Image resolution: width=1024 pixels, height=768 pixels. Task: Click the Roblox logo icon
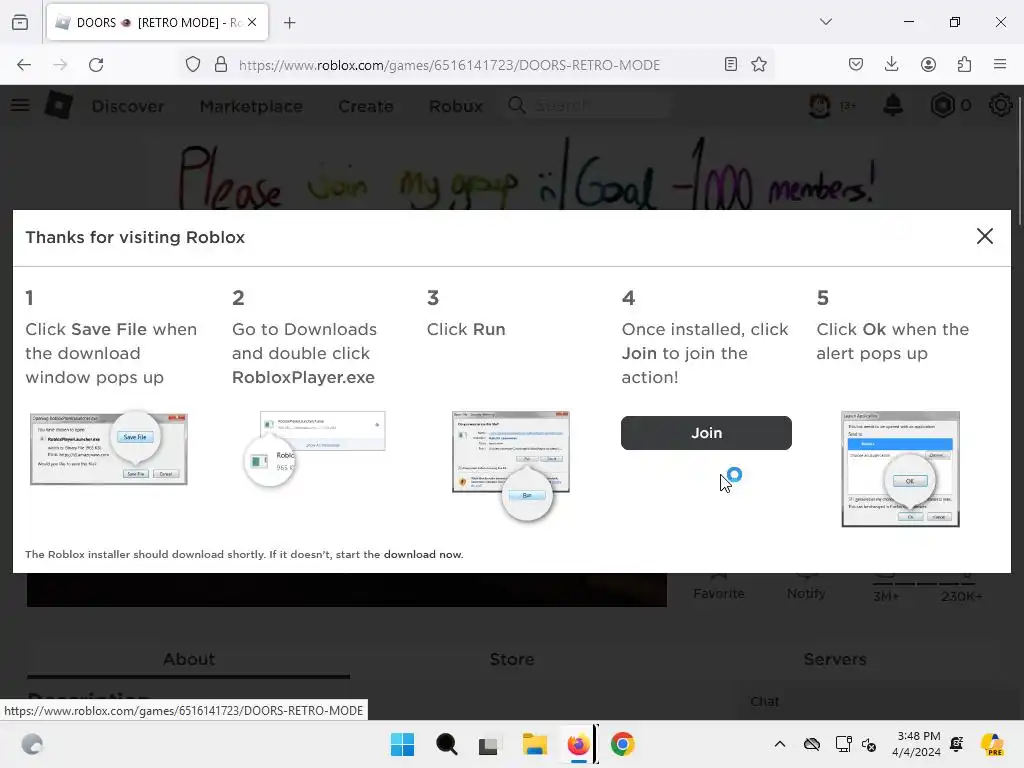59,105
